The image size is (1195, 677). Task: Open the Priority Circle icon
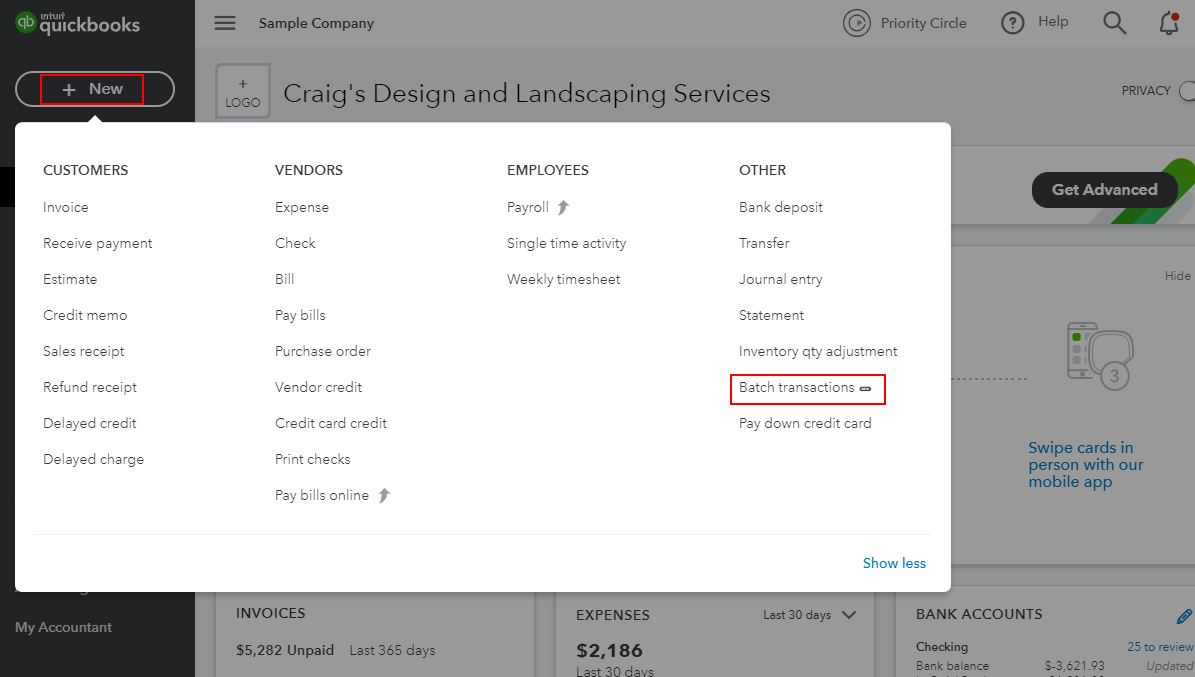[x=857, y=23]
